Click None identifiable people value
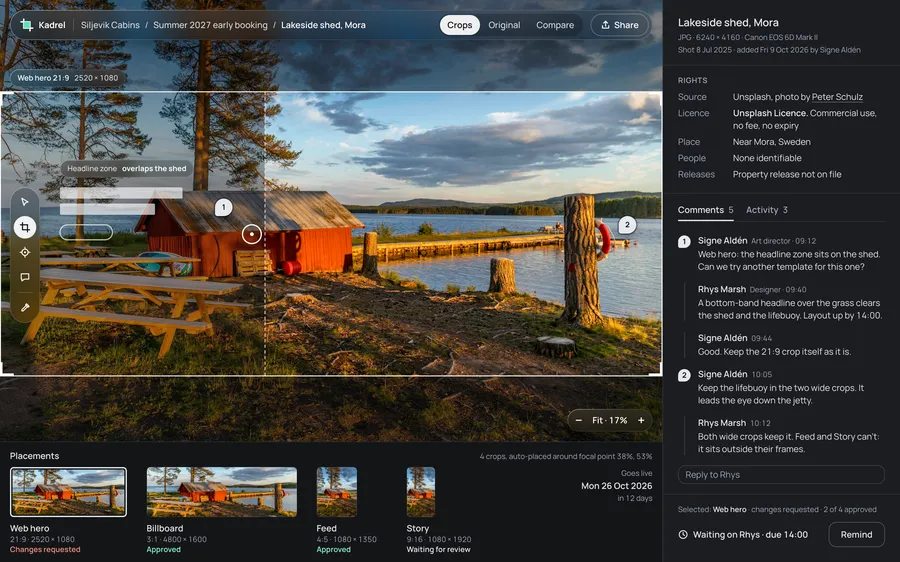 click(767, 158)
